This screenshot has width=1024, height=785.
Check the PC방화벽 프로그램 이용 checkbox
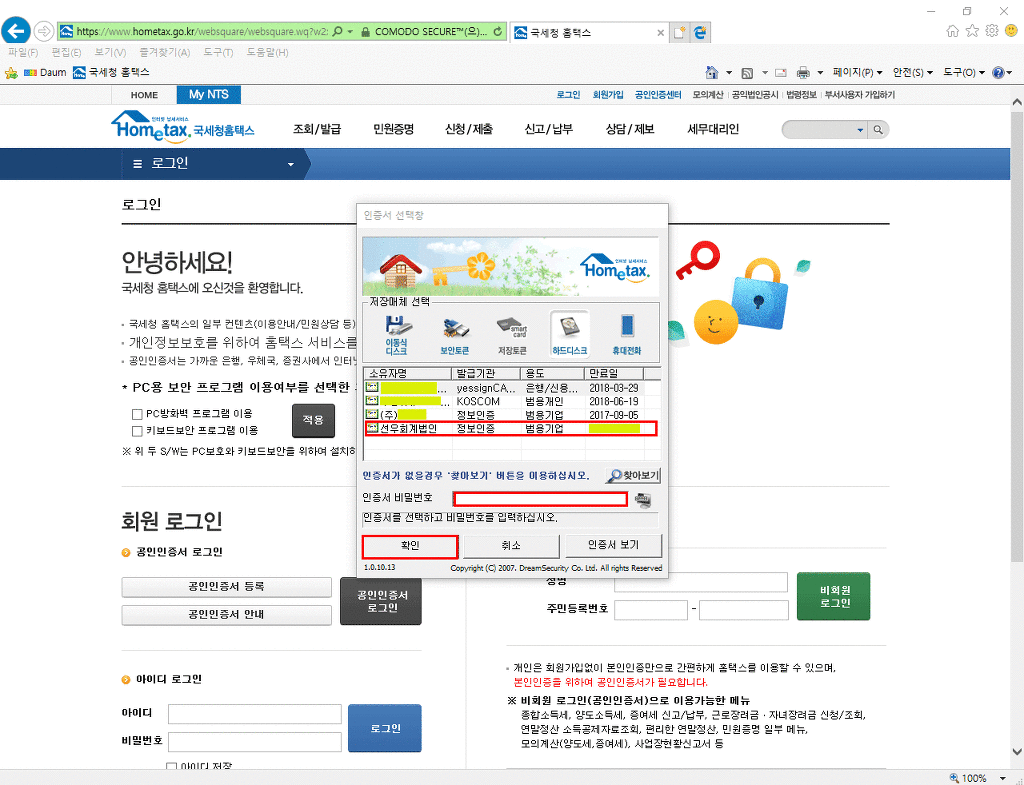137,414
